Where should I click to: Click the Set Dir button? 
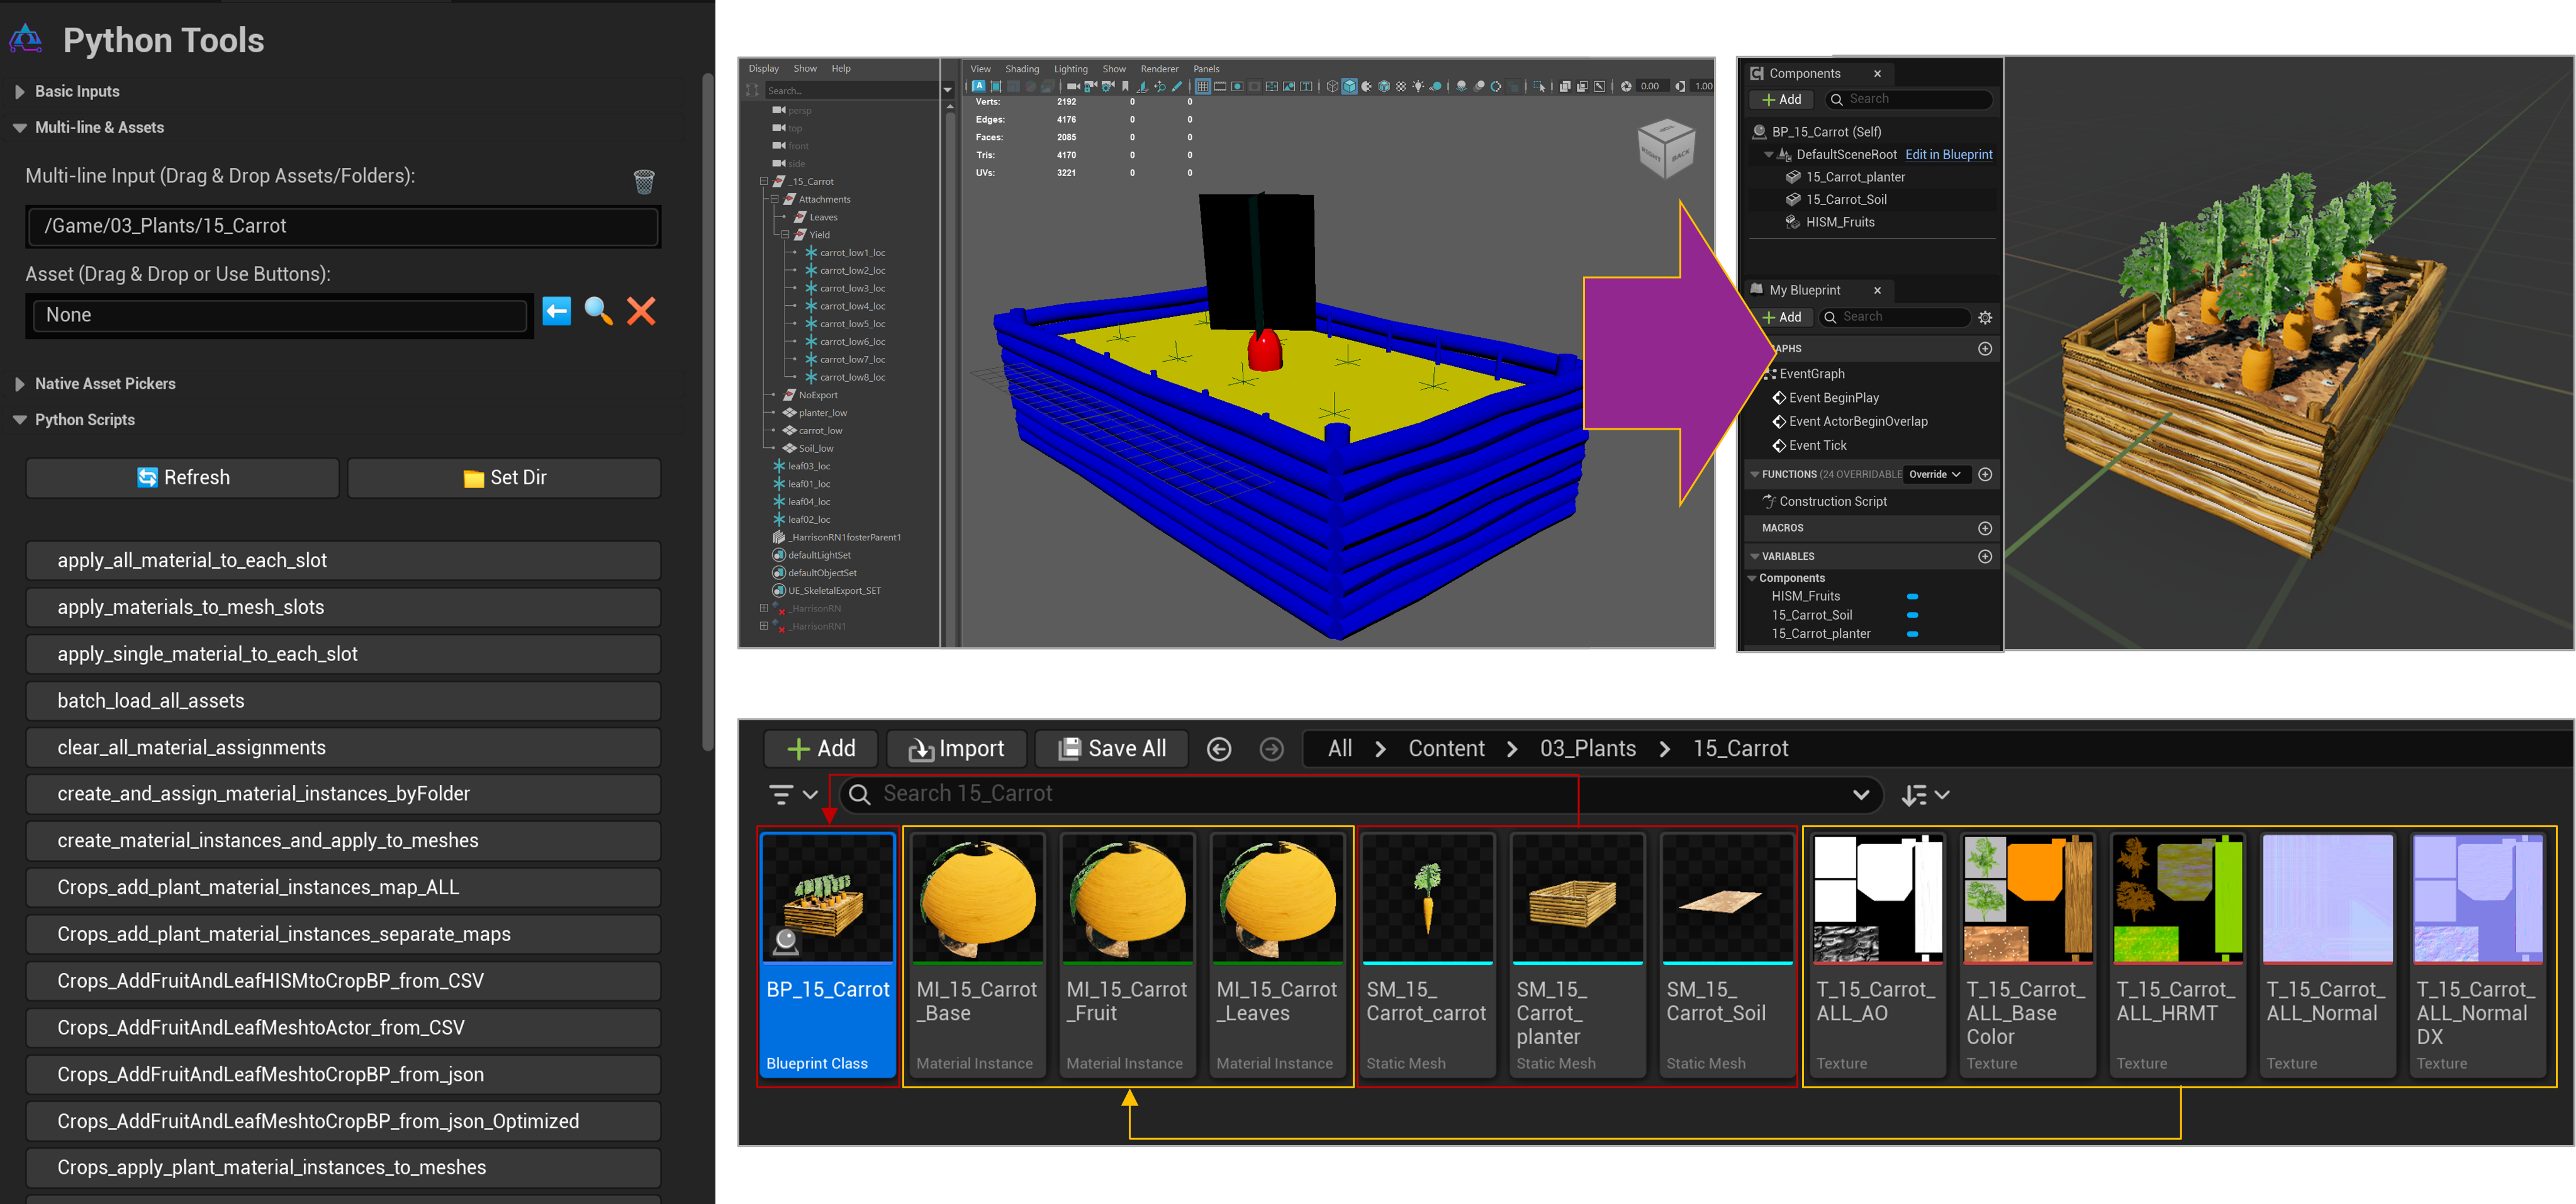click(504, 478)
